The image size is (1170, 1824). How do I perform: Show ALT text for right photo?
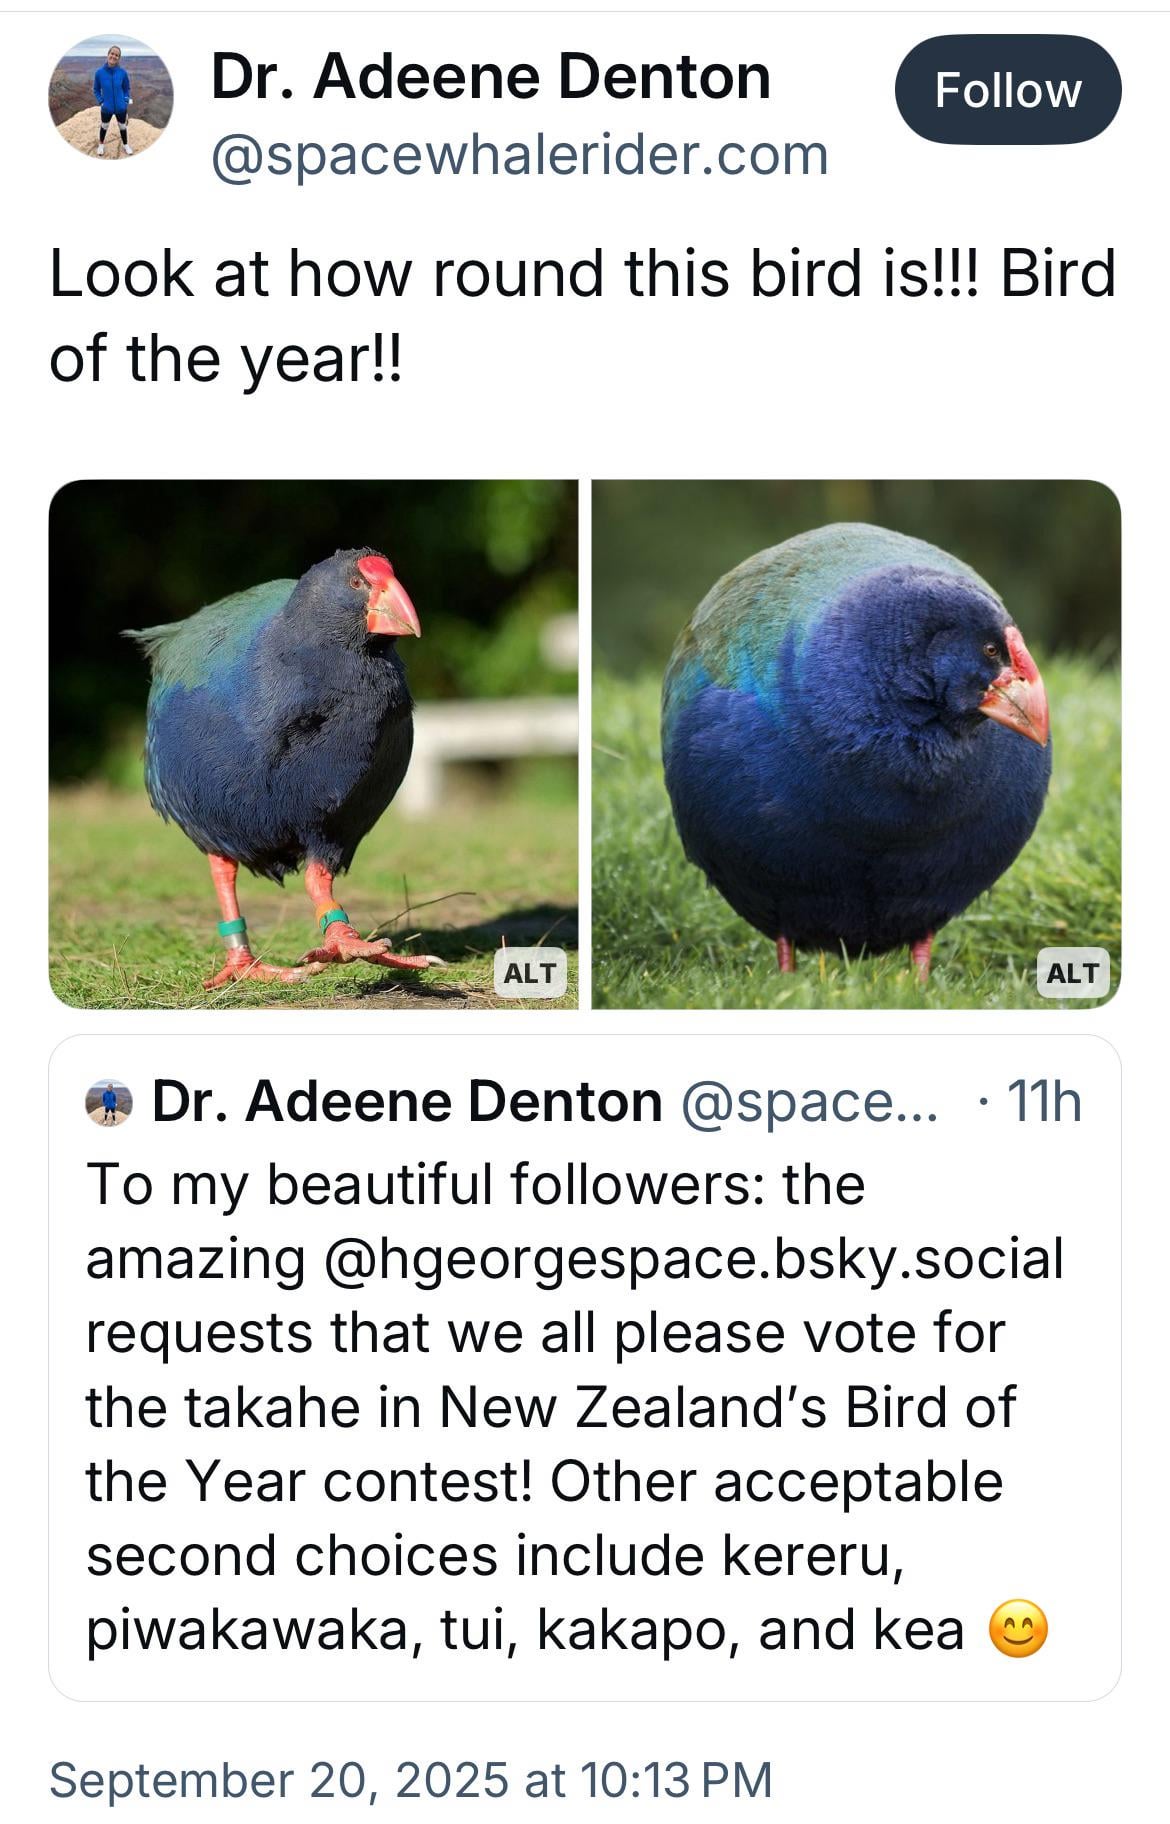(1073, 973)
